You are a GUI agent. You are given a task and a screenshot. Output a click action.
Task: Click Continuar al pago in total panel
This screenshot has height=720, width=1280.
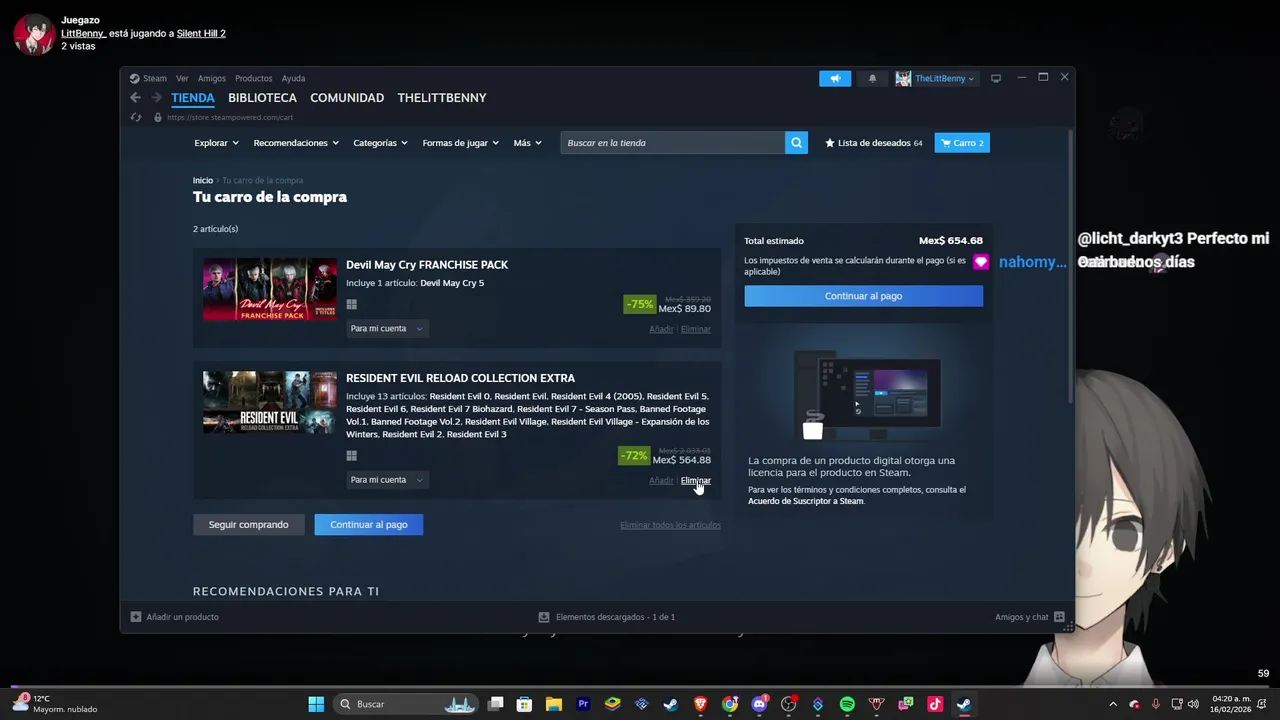tap(863, 296)
